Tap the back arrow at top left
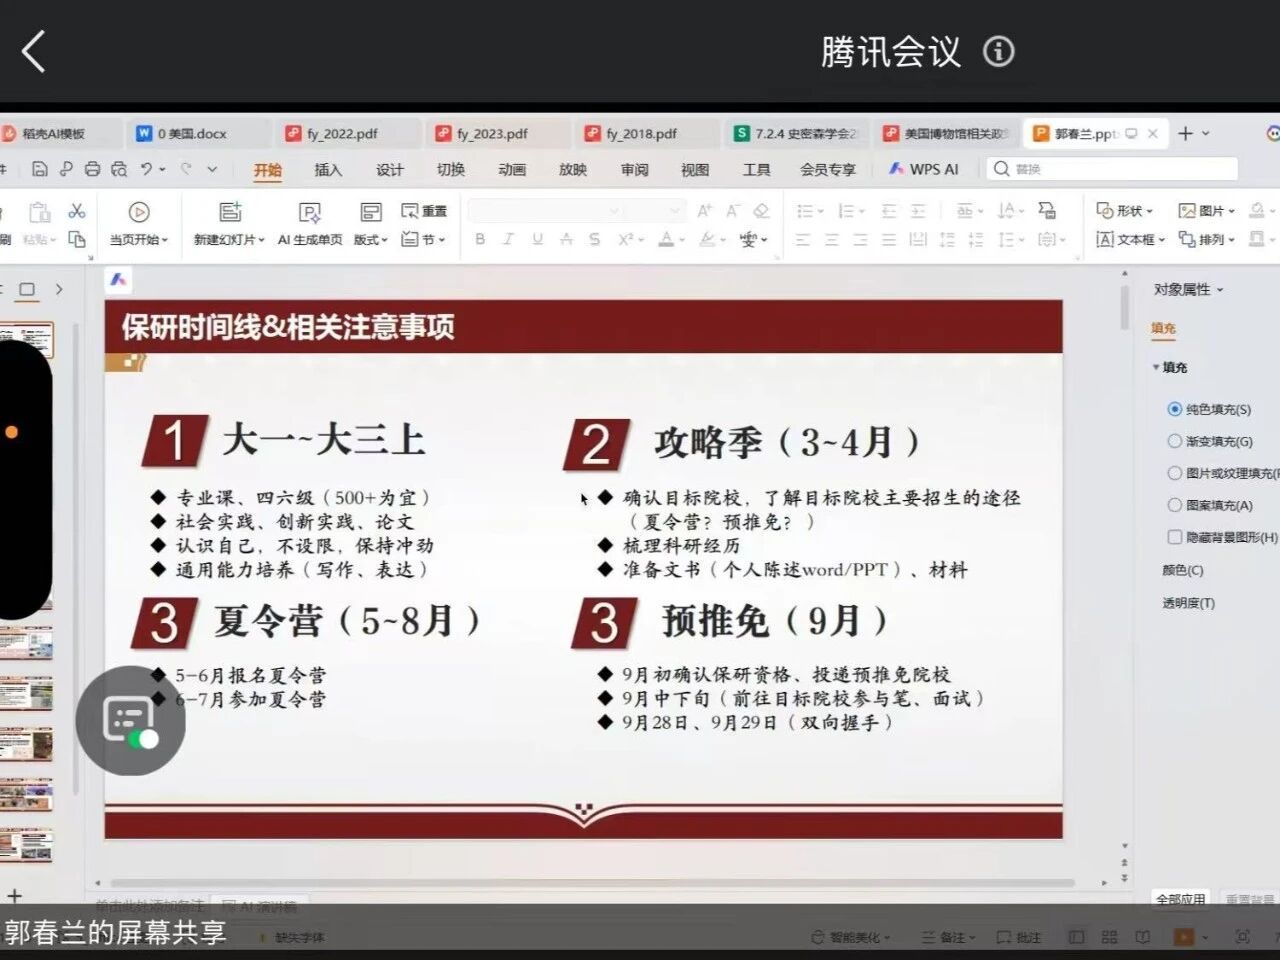1280x960 pixels. tap(34, 52)
